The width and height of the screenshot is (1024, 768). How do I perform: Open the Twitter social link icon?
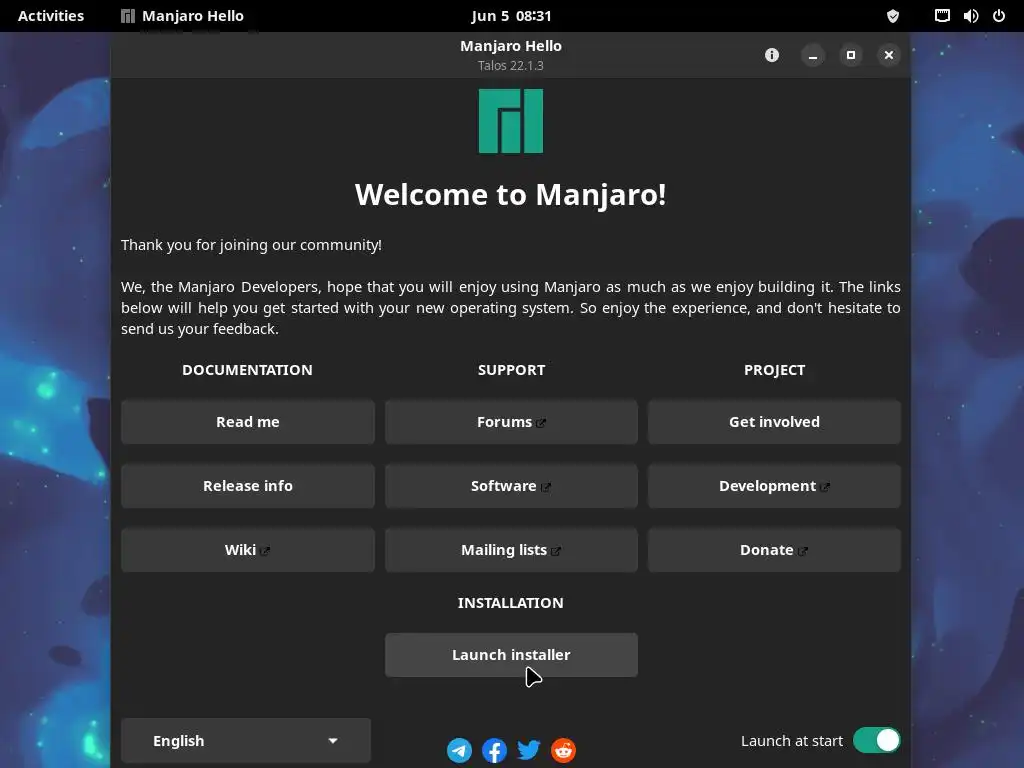pos(529,750)
